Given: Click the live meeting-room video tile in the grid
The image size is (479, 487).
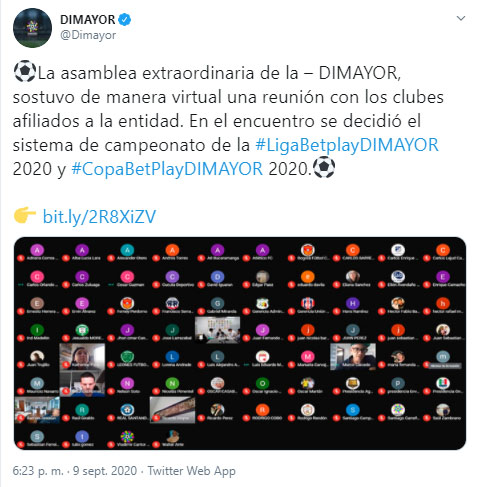Looking at the screenshot, I should [x=217, y=330].
